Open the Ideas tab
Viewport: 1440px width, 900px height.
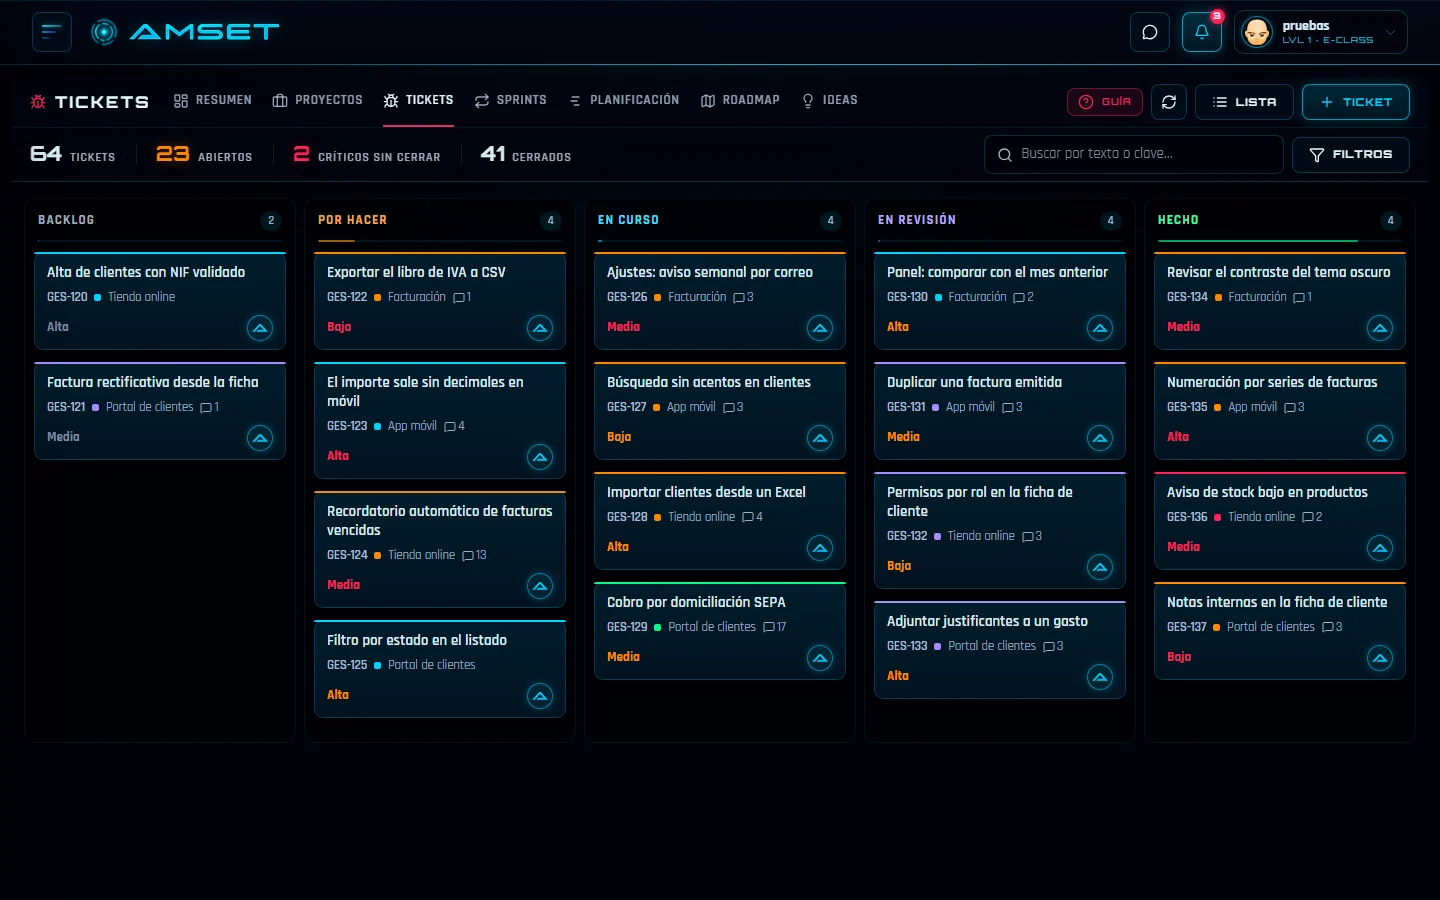[830, 100]
